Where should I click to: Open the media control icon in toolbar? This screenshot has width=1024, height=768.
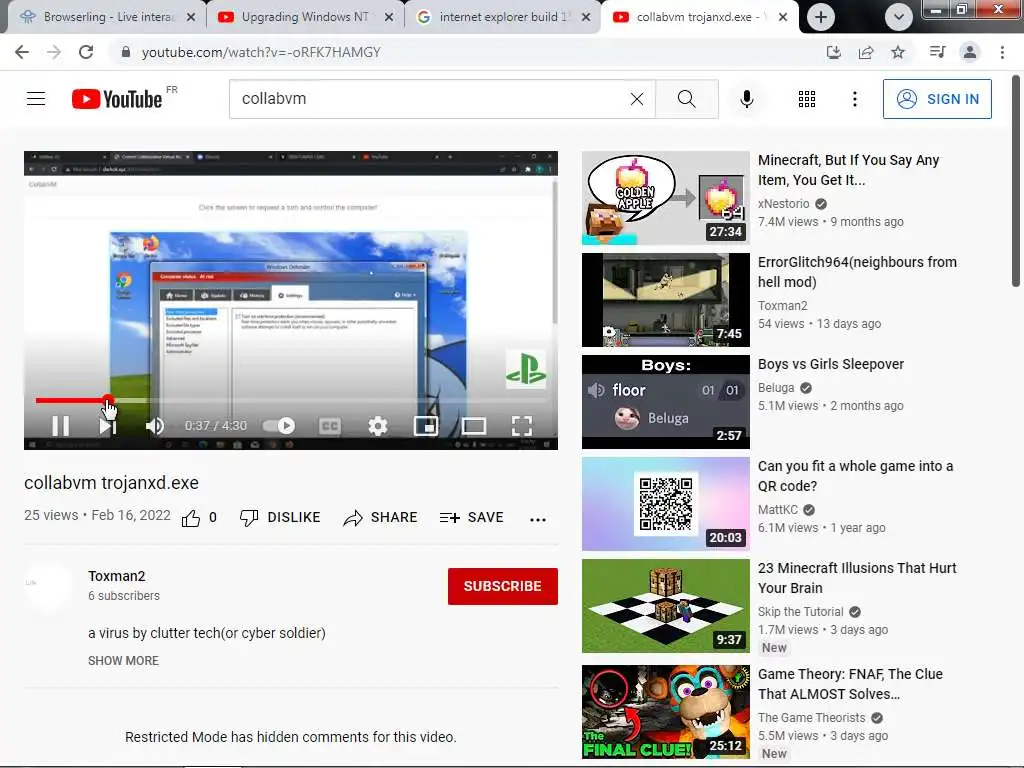pos(937,52)
